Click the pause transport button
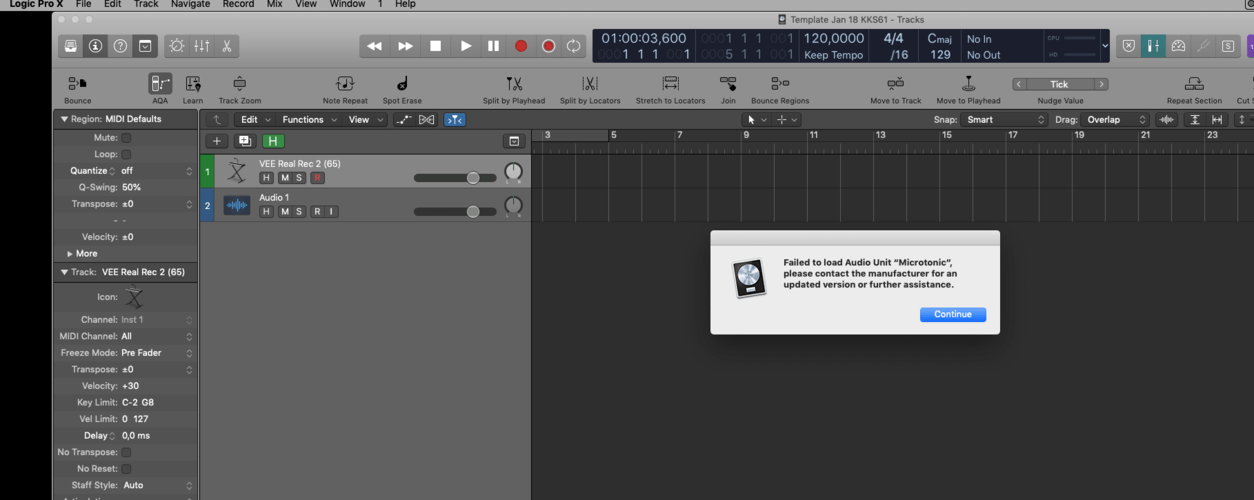Screen dimensions: 1254x500 coord(493,46)
